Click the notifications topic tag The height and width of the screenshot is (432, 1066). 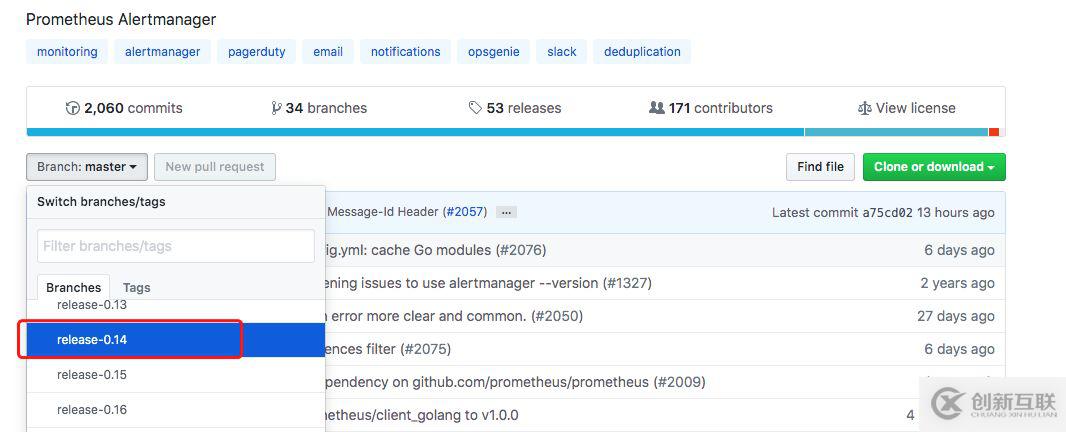click(x=405, y=52)
